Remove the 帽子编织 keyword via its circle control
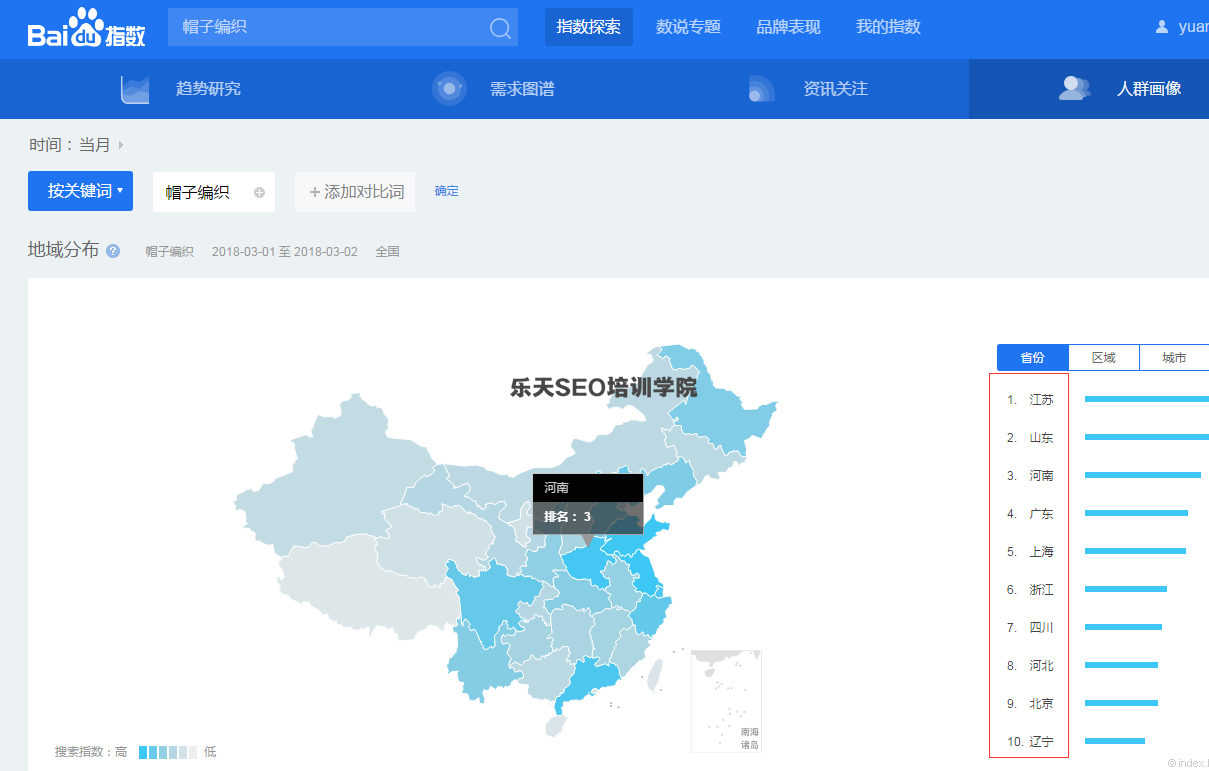Screen dimensions: 1209x771 point(258,190)
